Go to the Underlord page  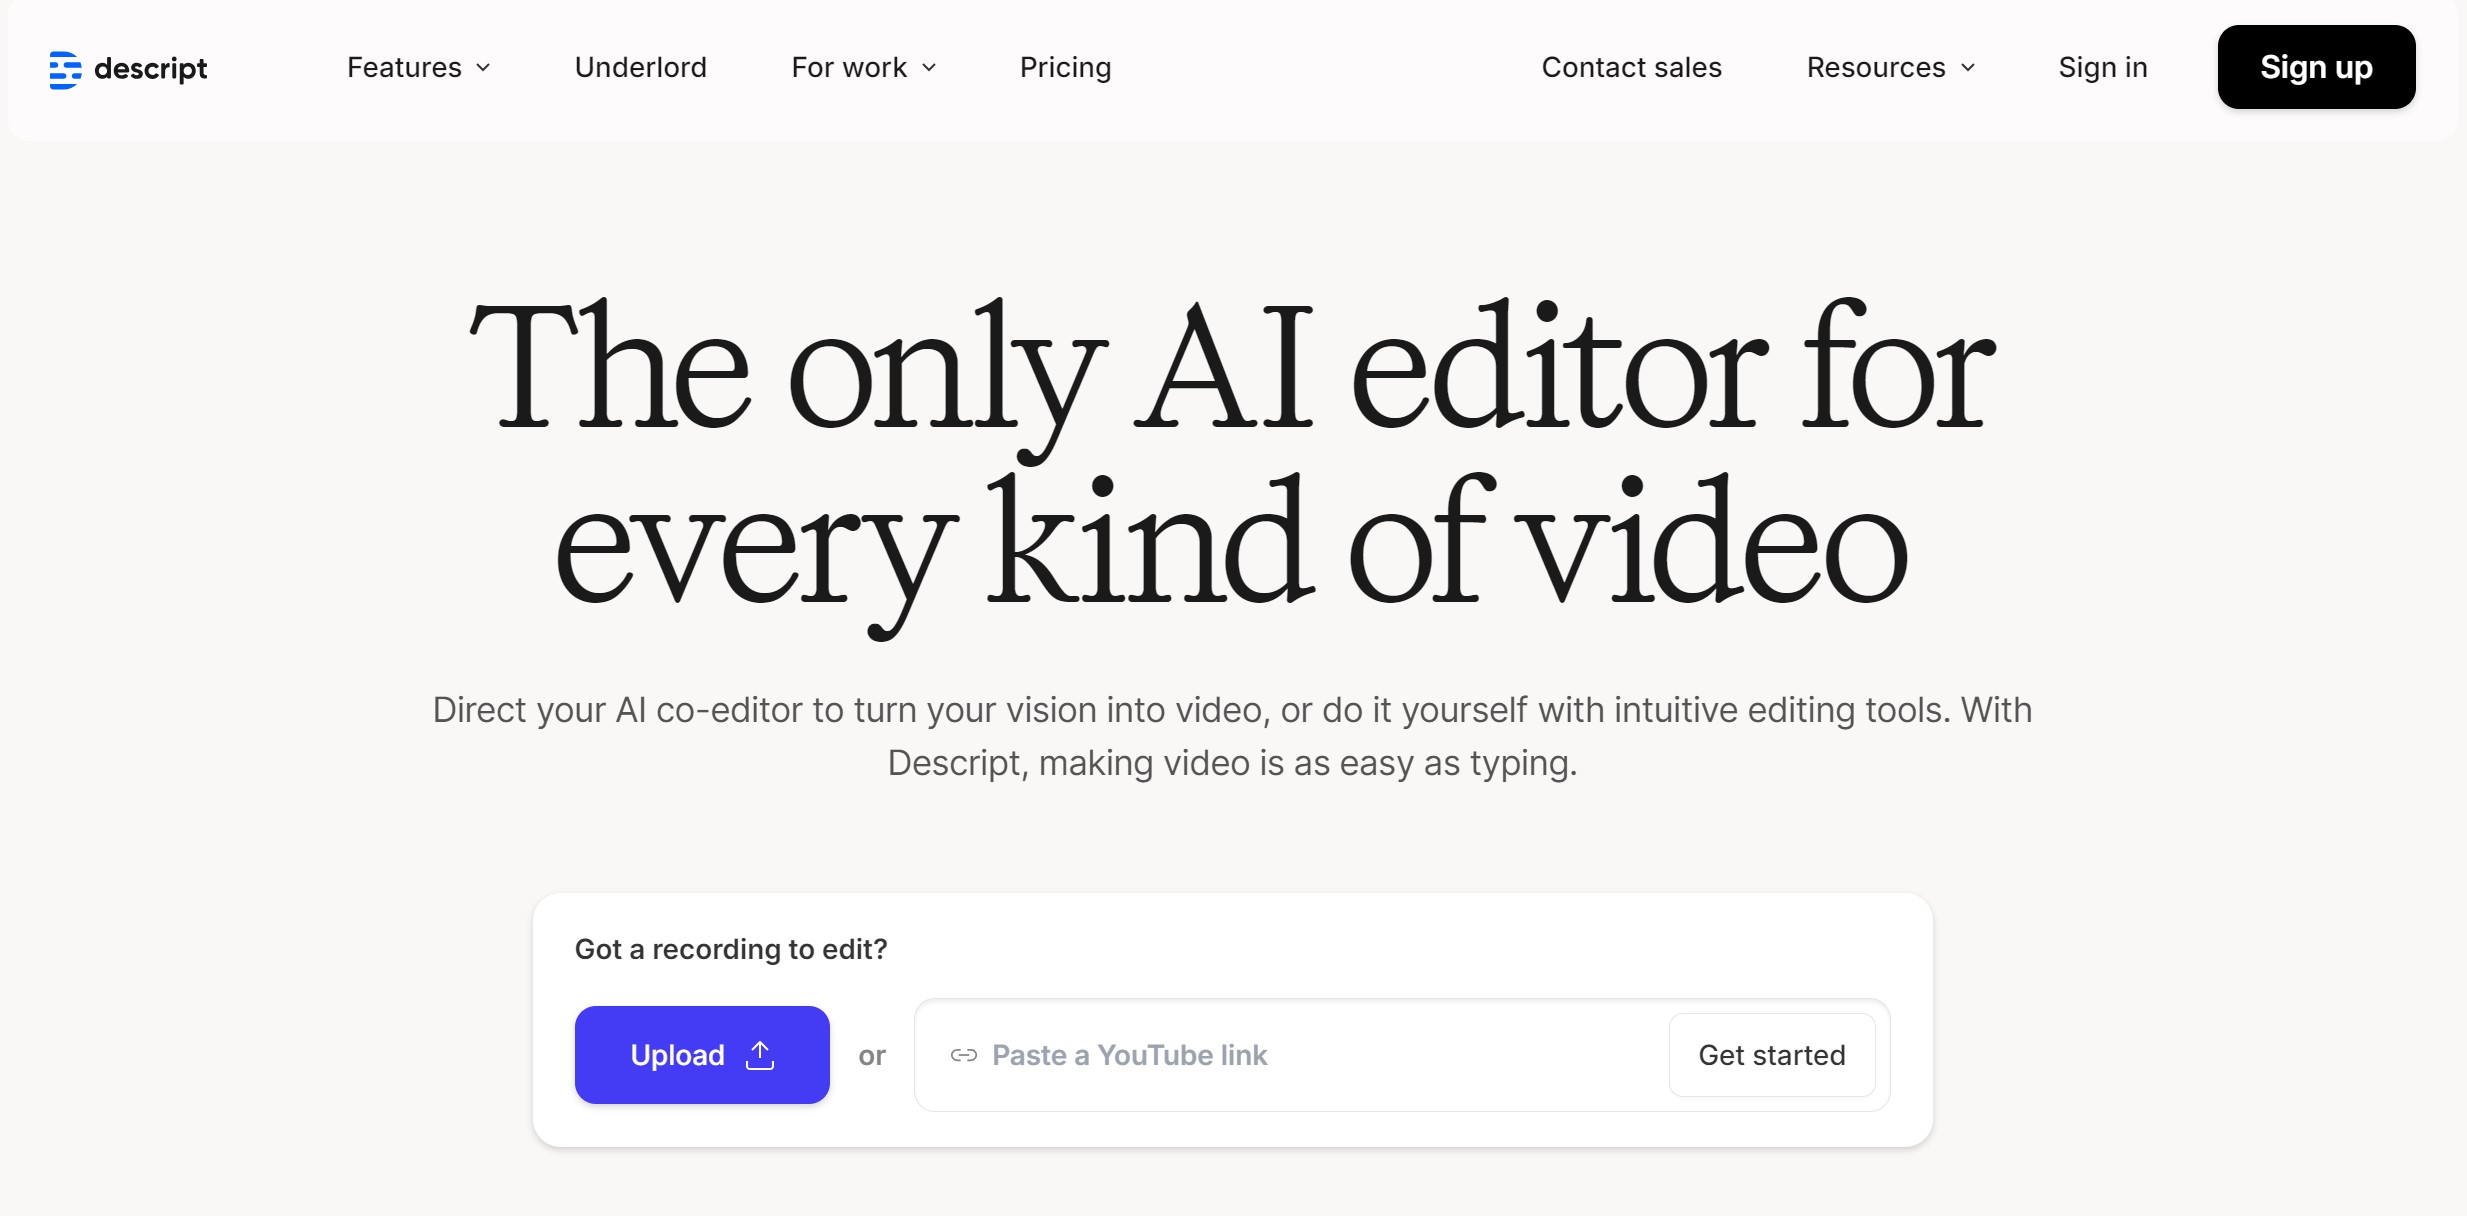point(640,67)
